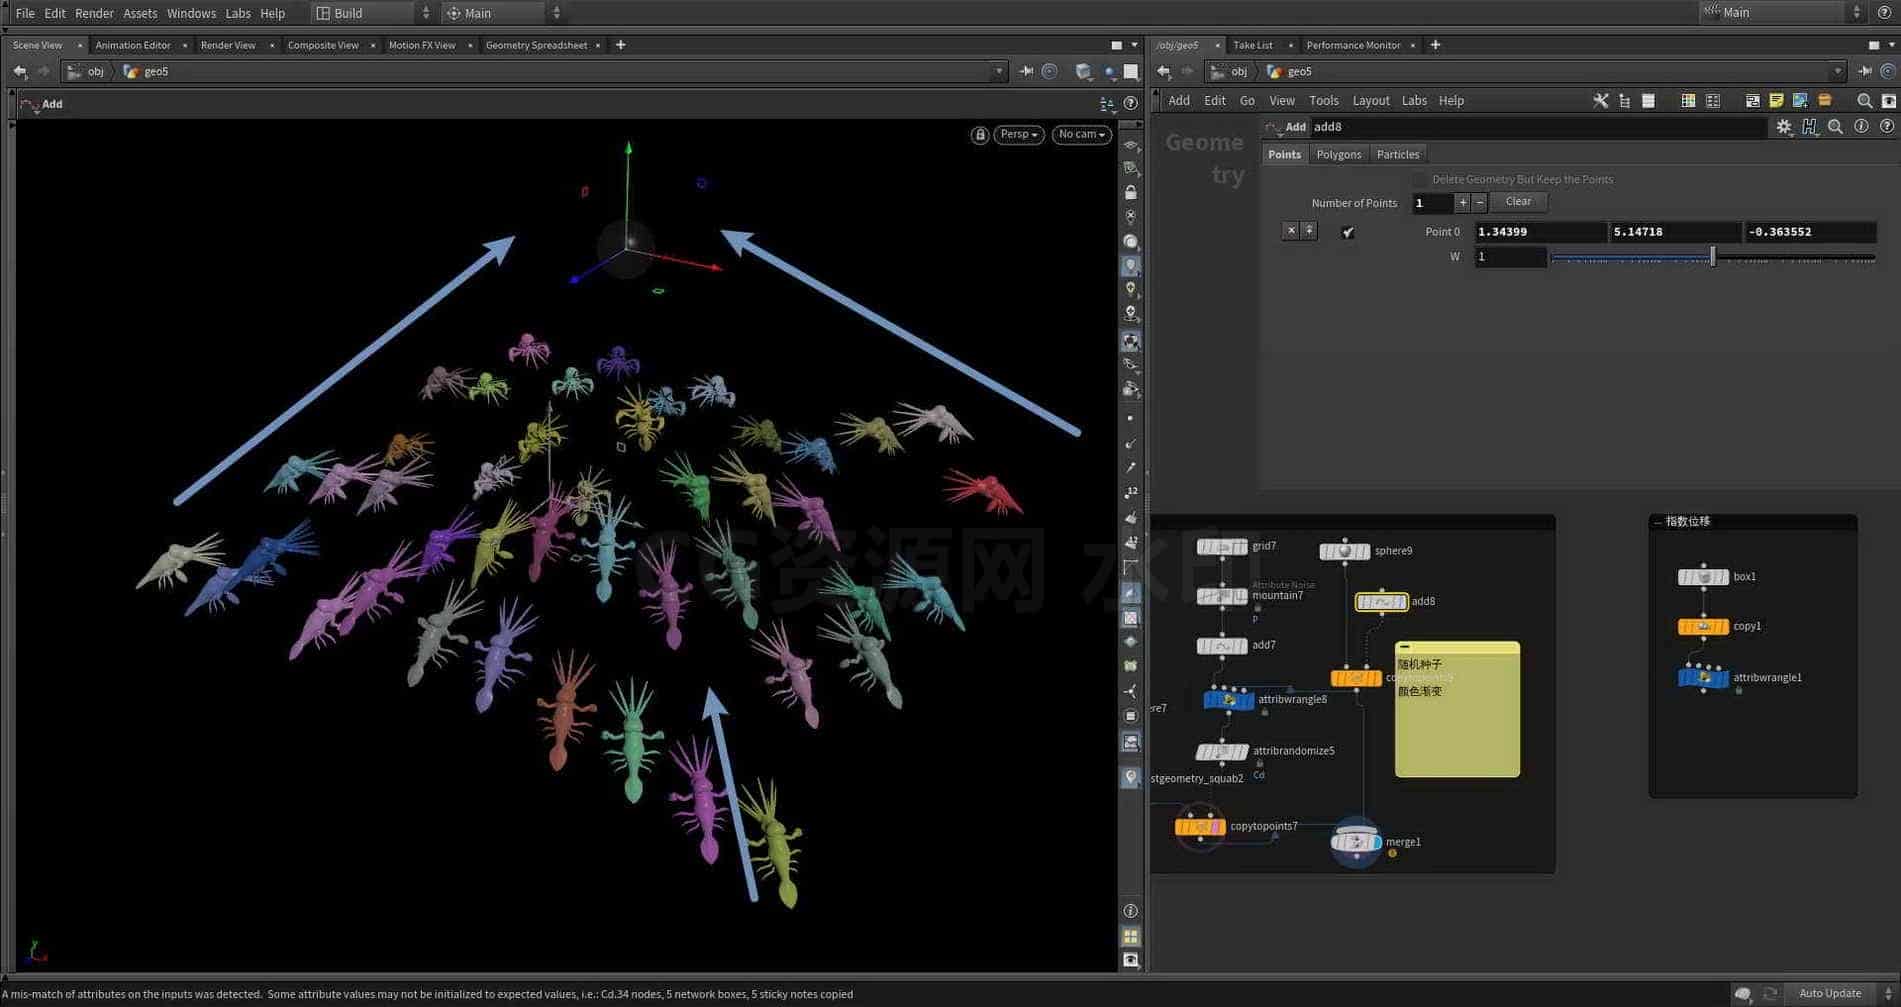
Task: Click the Clear button
Action: coord(1518,202)
